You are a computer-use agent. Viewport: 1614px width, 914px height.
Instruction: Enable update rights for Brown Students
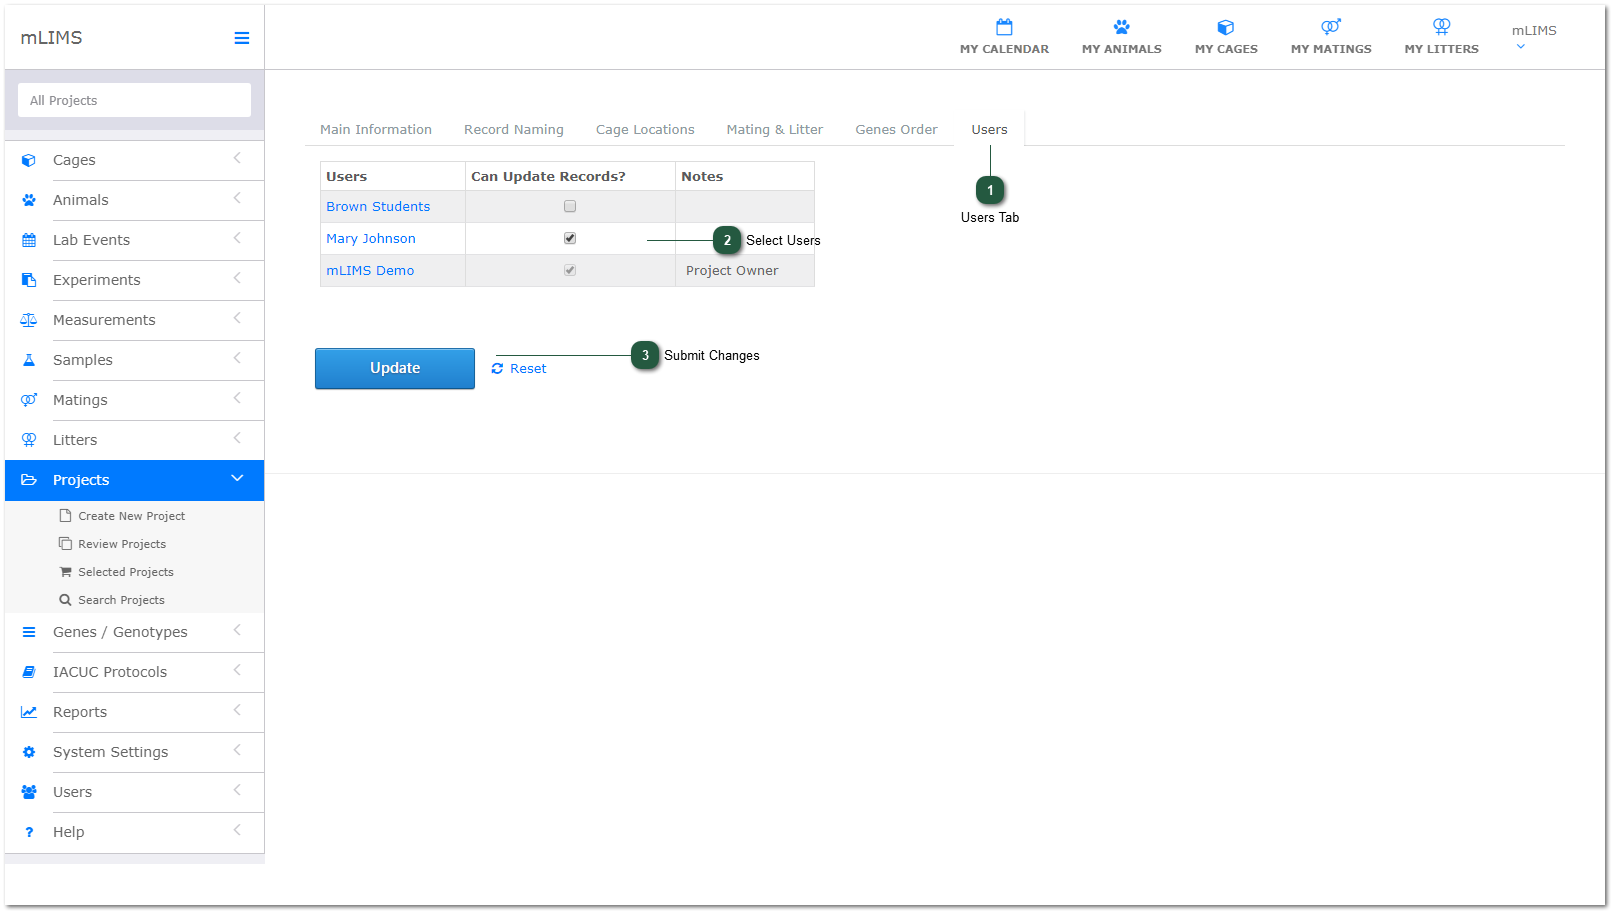coord(570,206)
